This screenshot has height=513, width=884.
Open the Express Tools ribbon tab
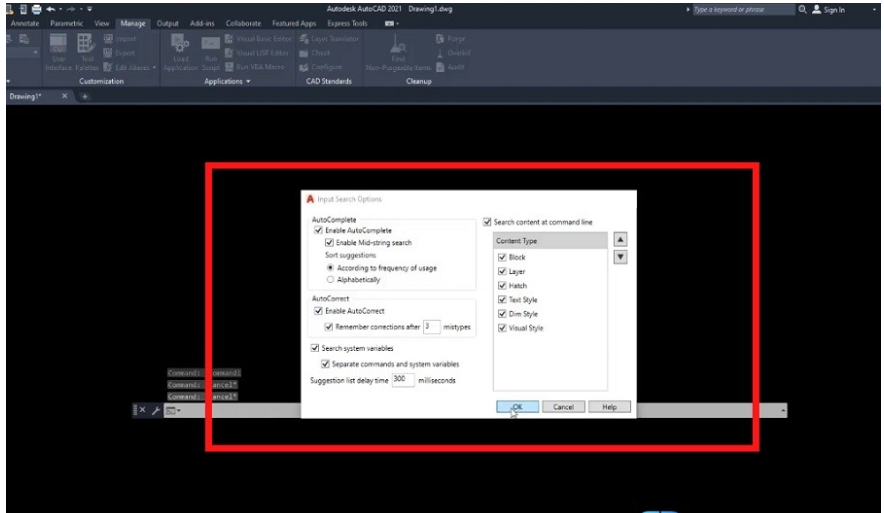(346, 22)
